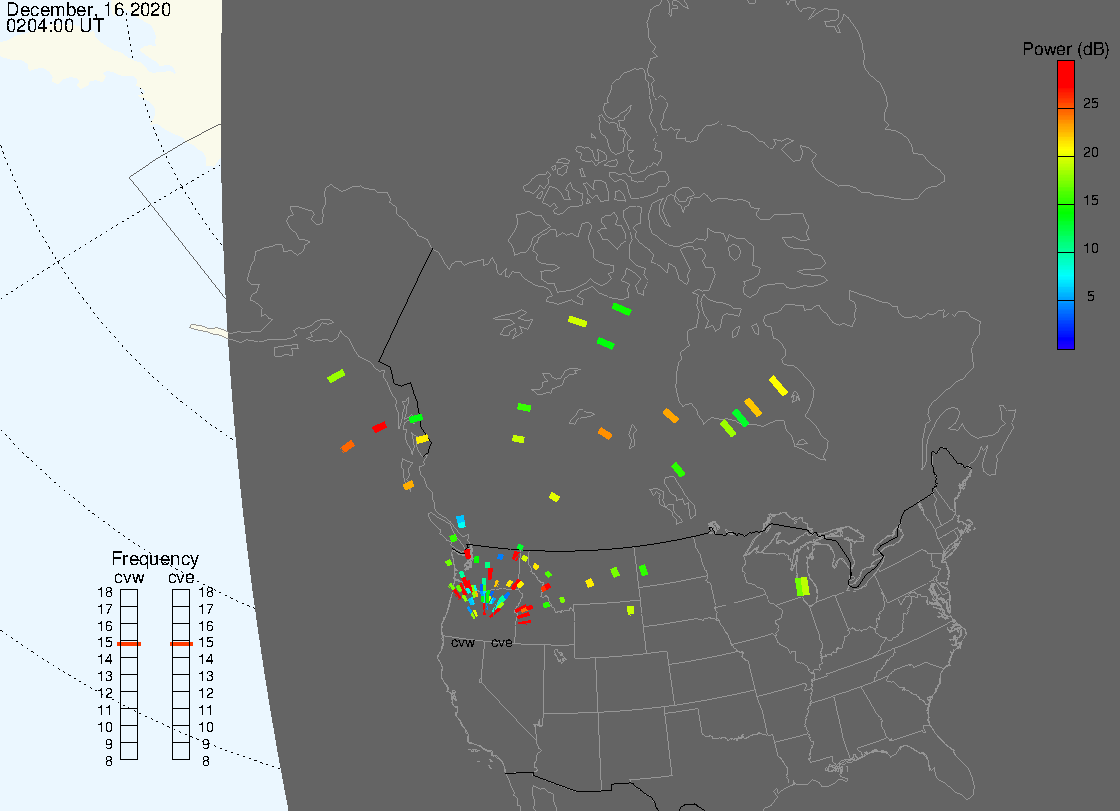Click the 14 label beside the cvw scale
This screenshot has height=811, width=1120.
point(105,660)
